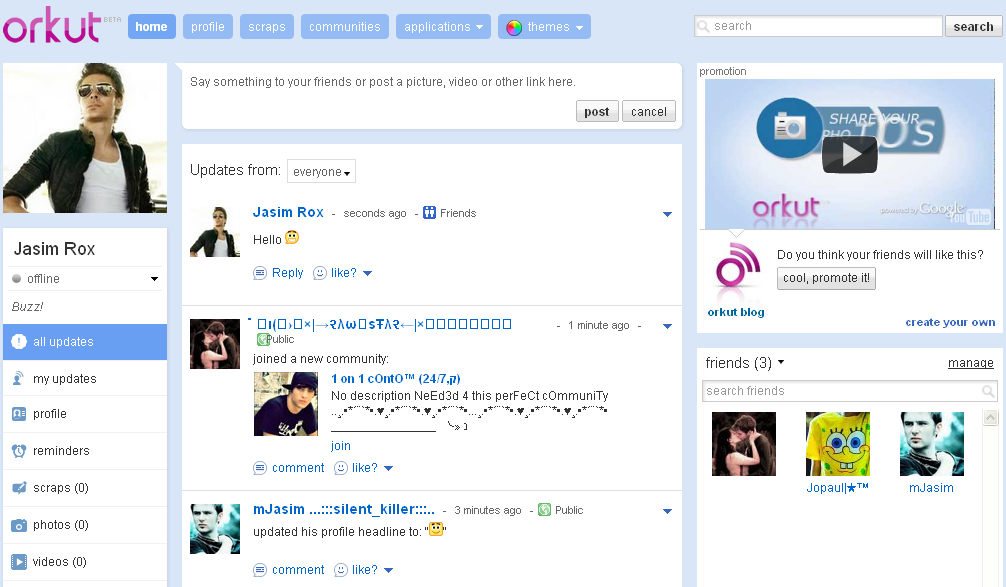Play the Share Your Photos promotion video
This screenshot has width=1006, height=587.
pos(849,155)
